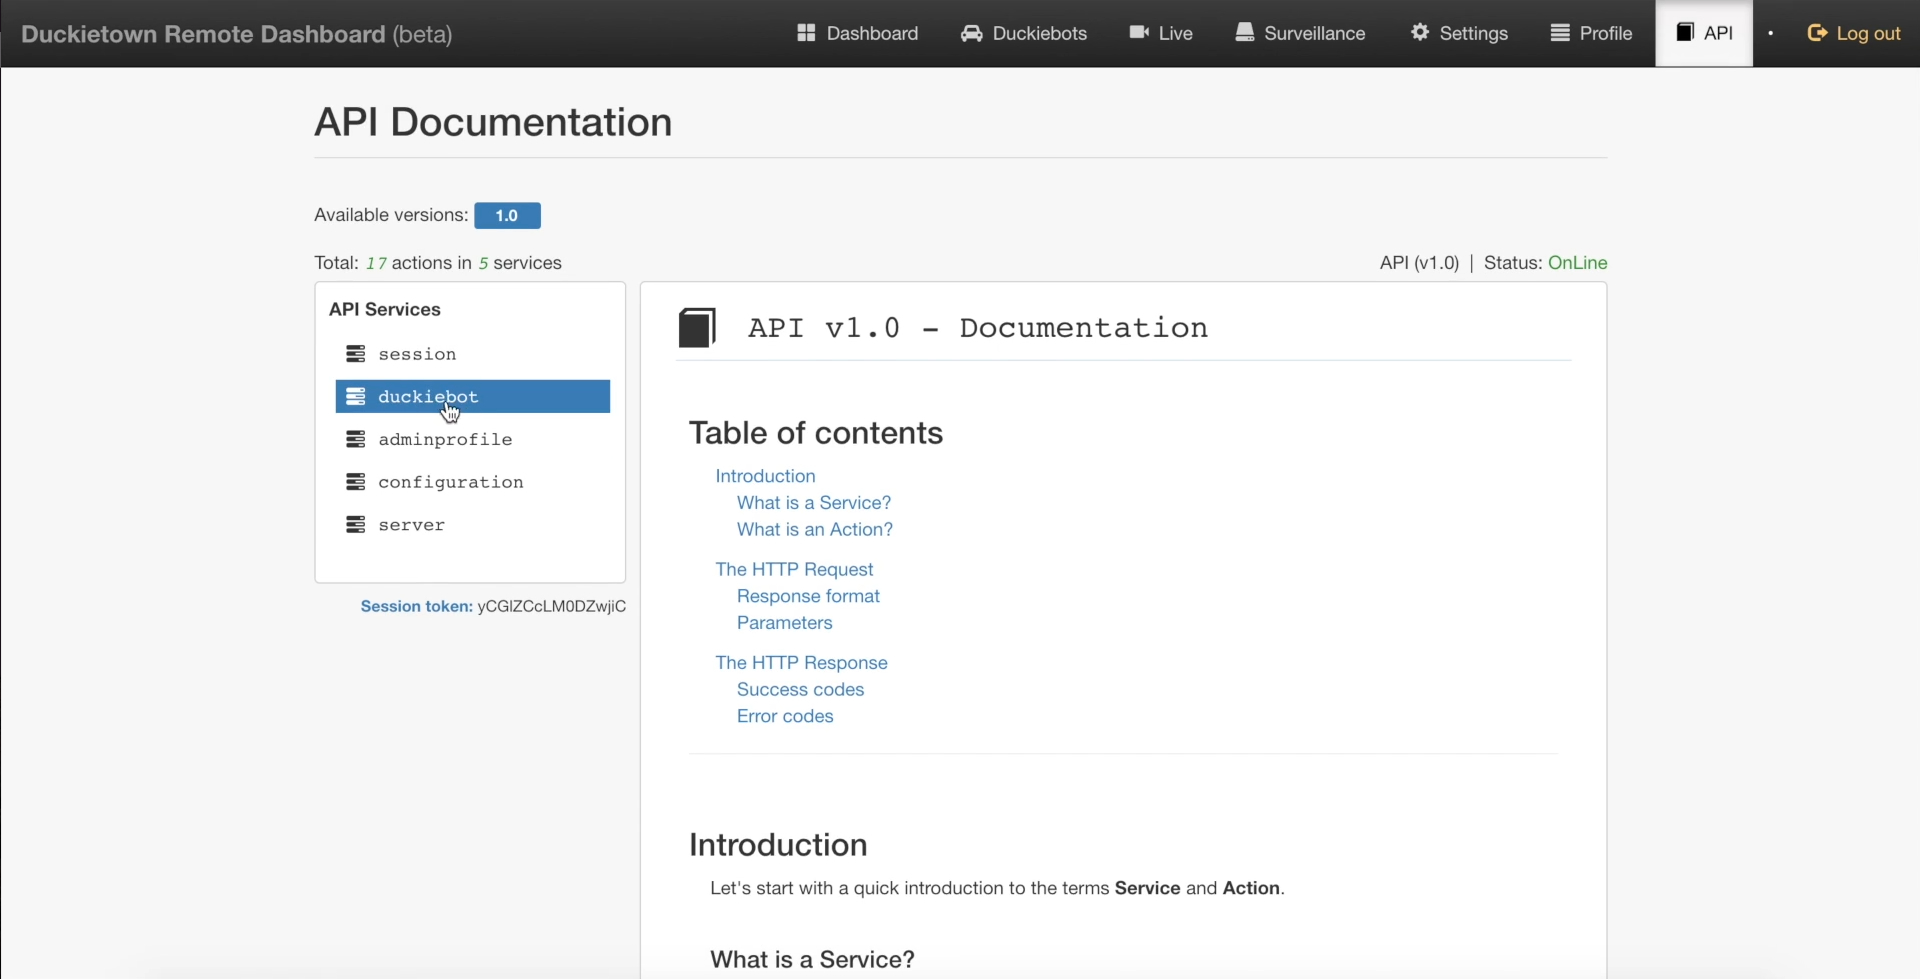Click the 'Table of contents' heading
The image size is (1920, 979).
coord(816,433)
